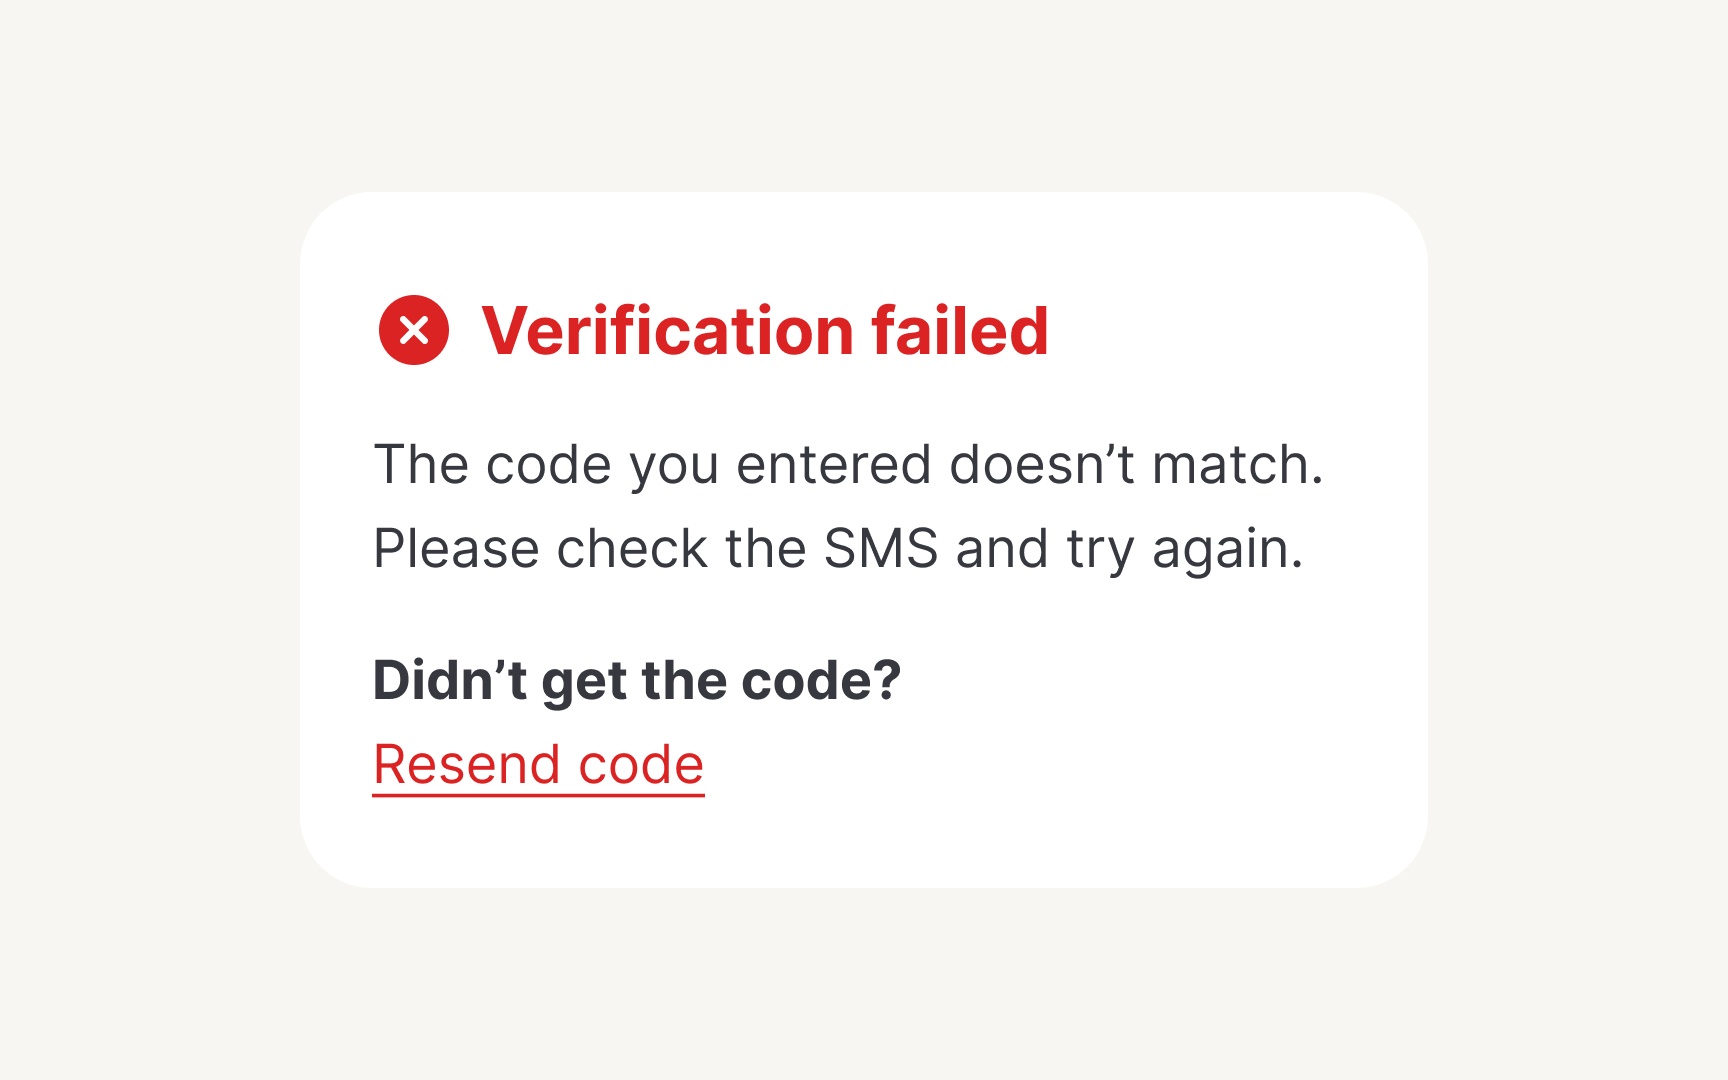Click the word "again" in the message
The image size is (1728, 1080).
(1220, 551)
